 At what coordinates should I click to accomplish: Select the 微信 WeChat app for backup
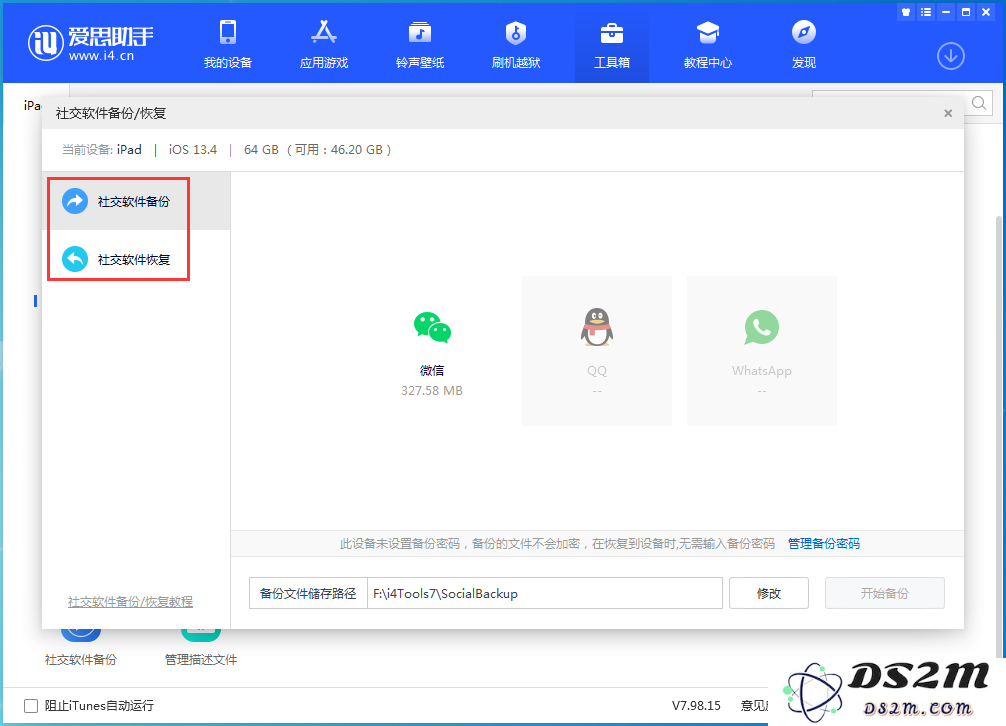point(432,351)
